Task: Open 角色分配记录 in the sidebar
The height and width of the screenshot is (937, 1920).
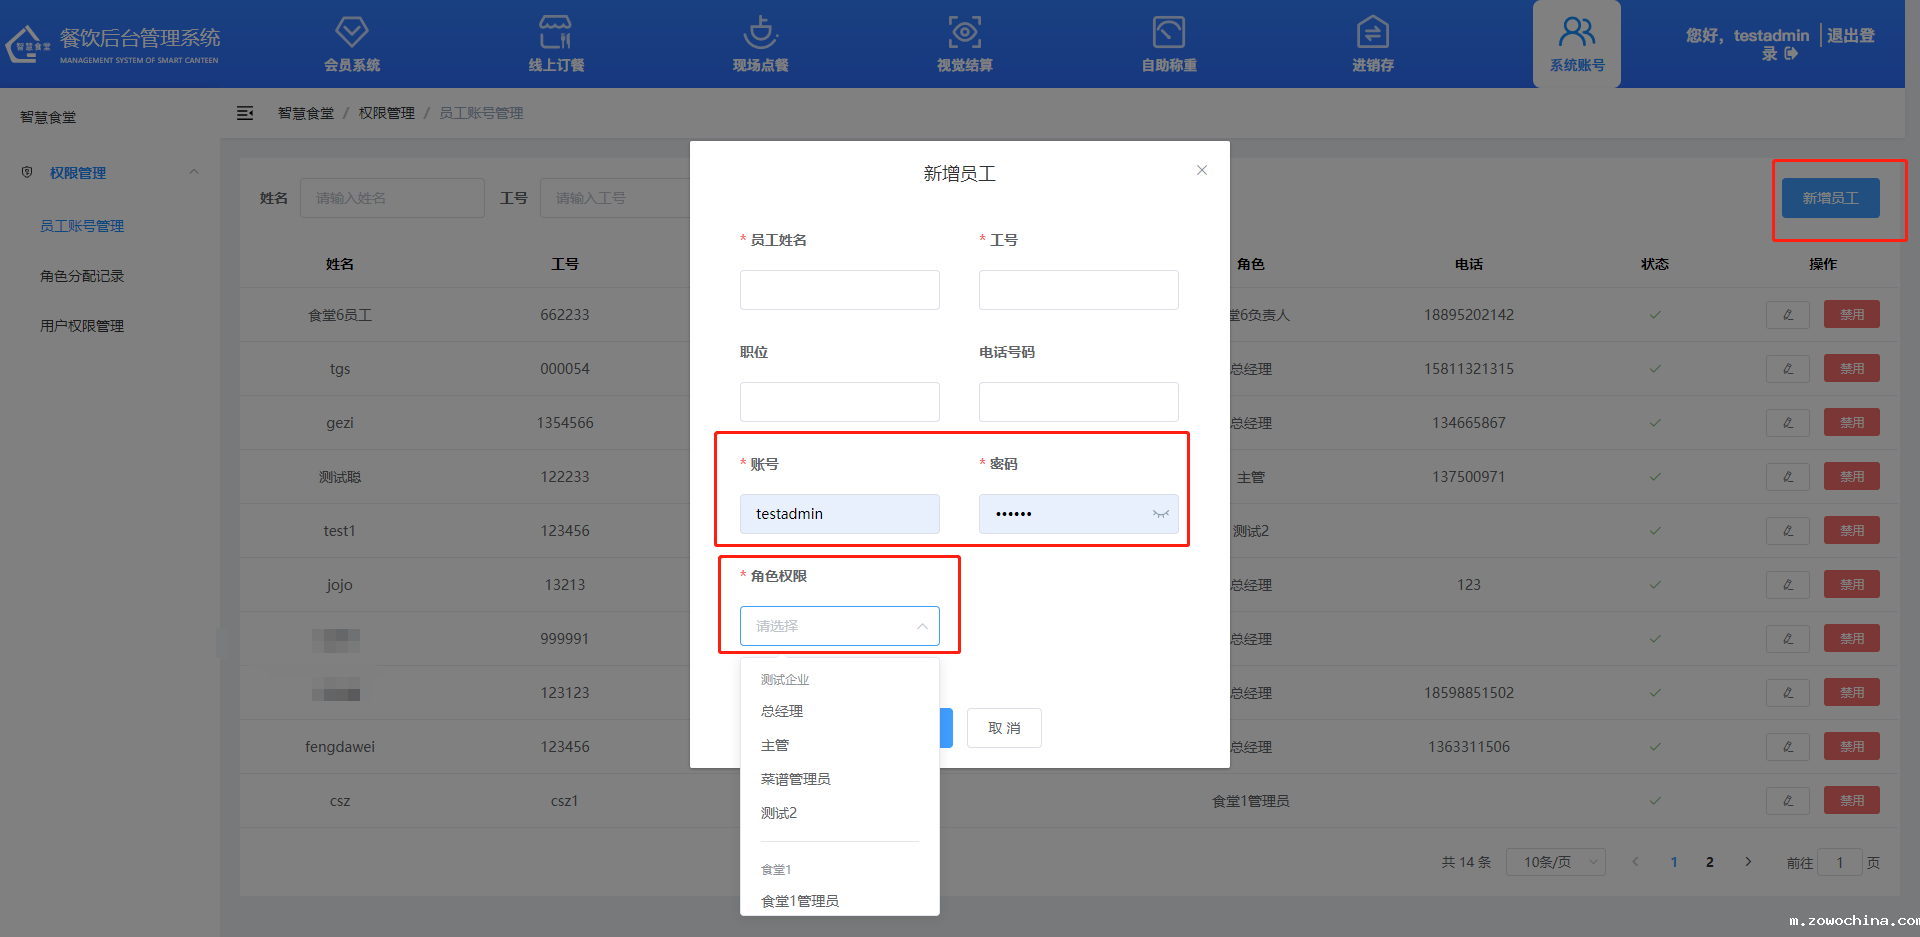Action: [82, 276]
